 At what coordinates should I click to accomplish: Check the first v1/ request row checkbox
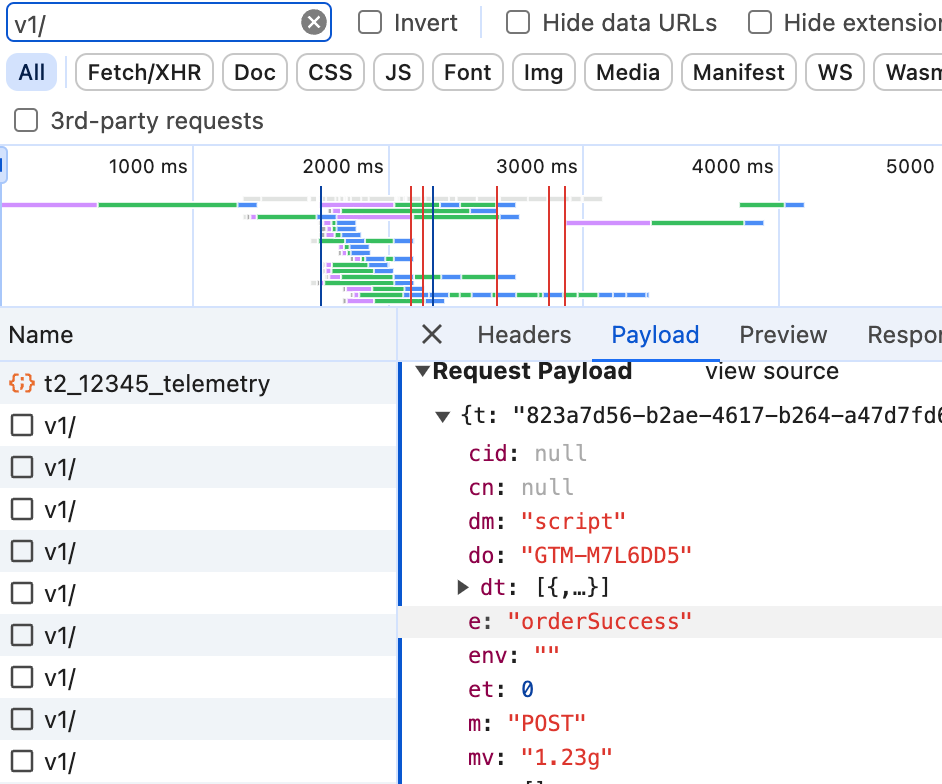click(22, 425)
